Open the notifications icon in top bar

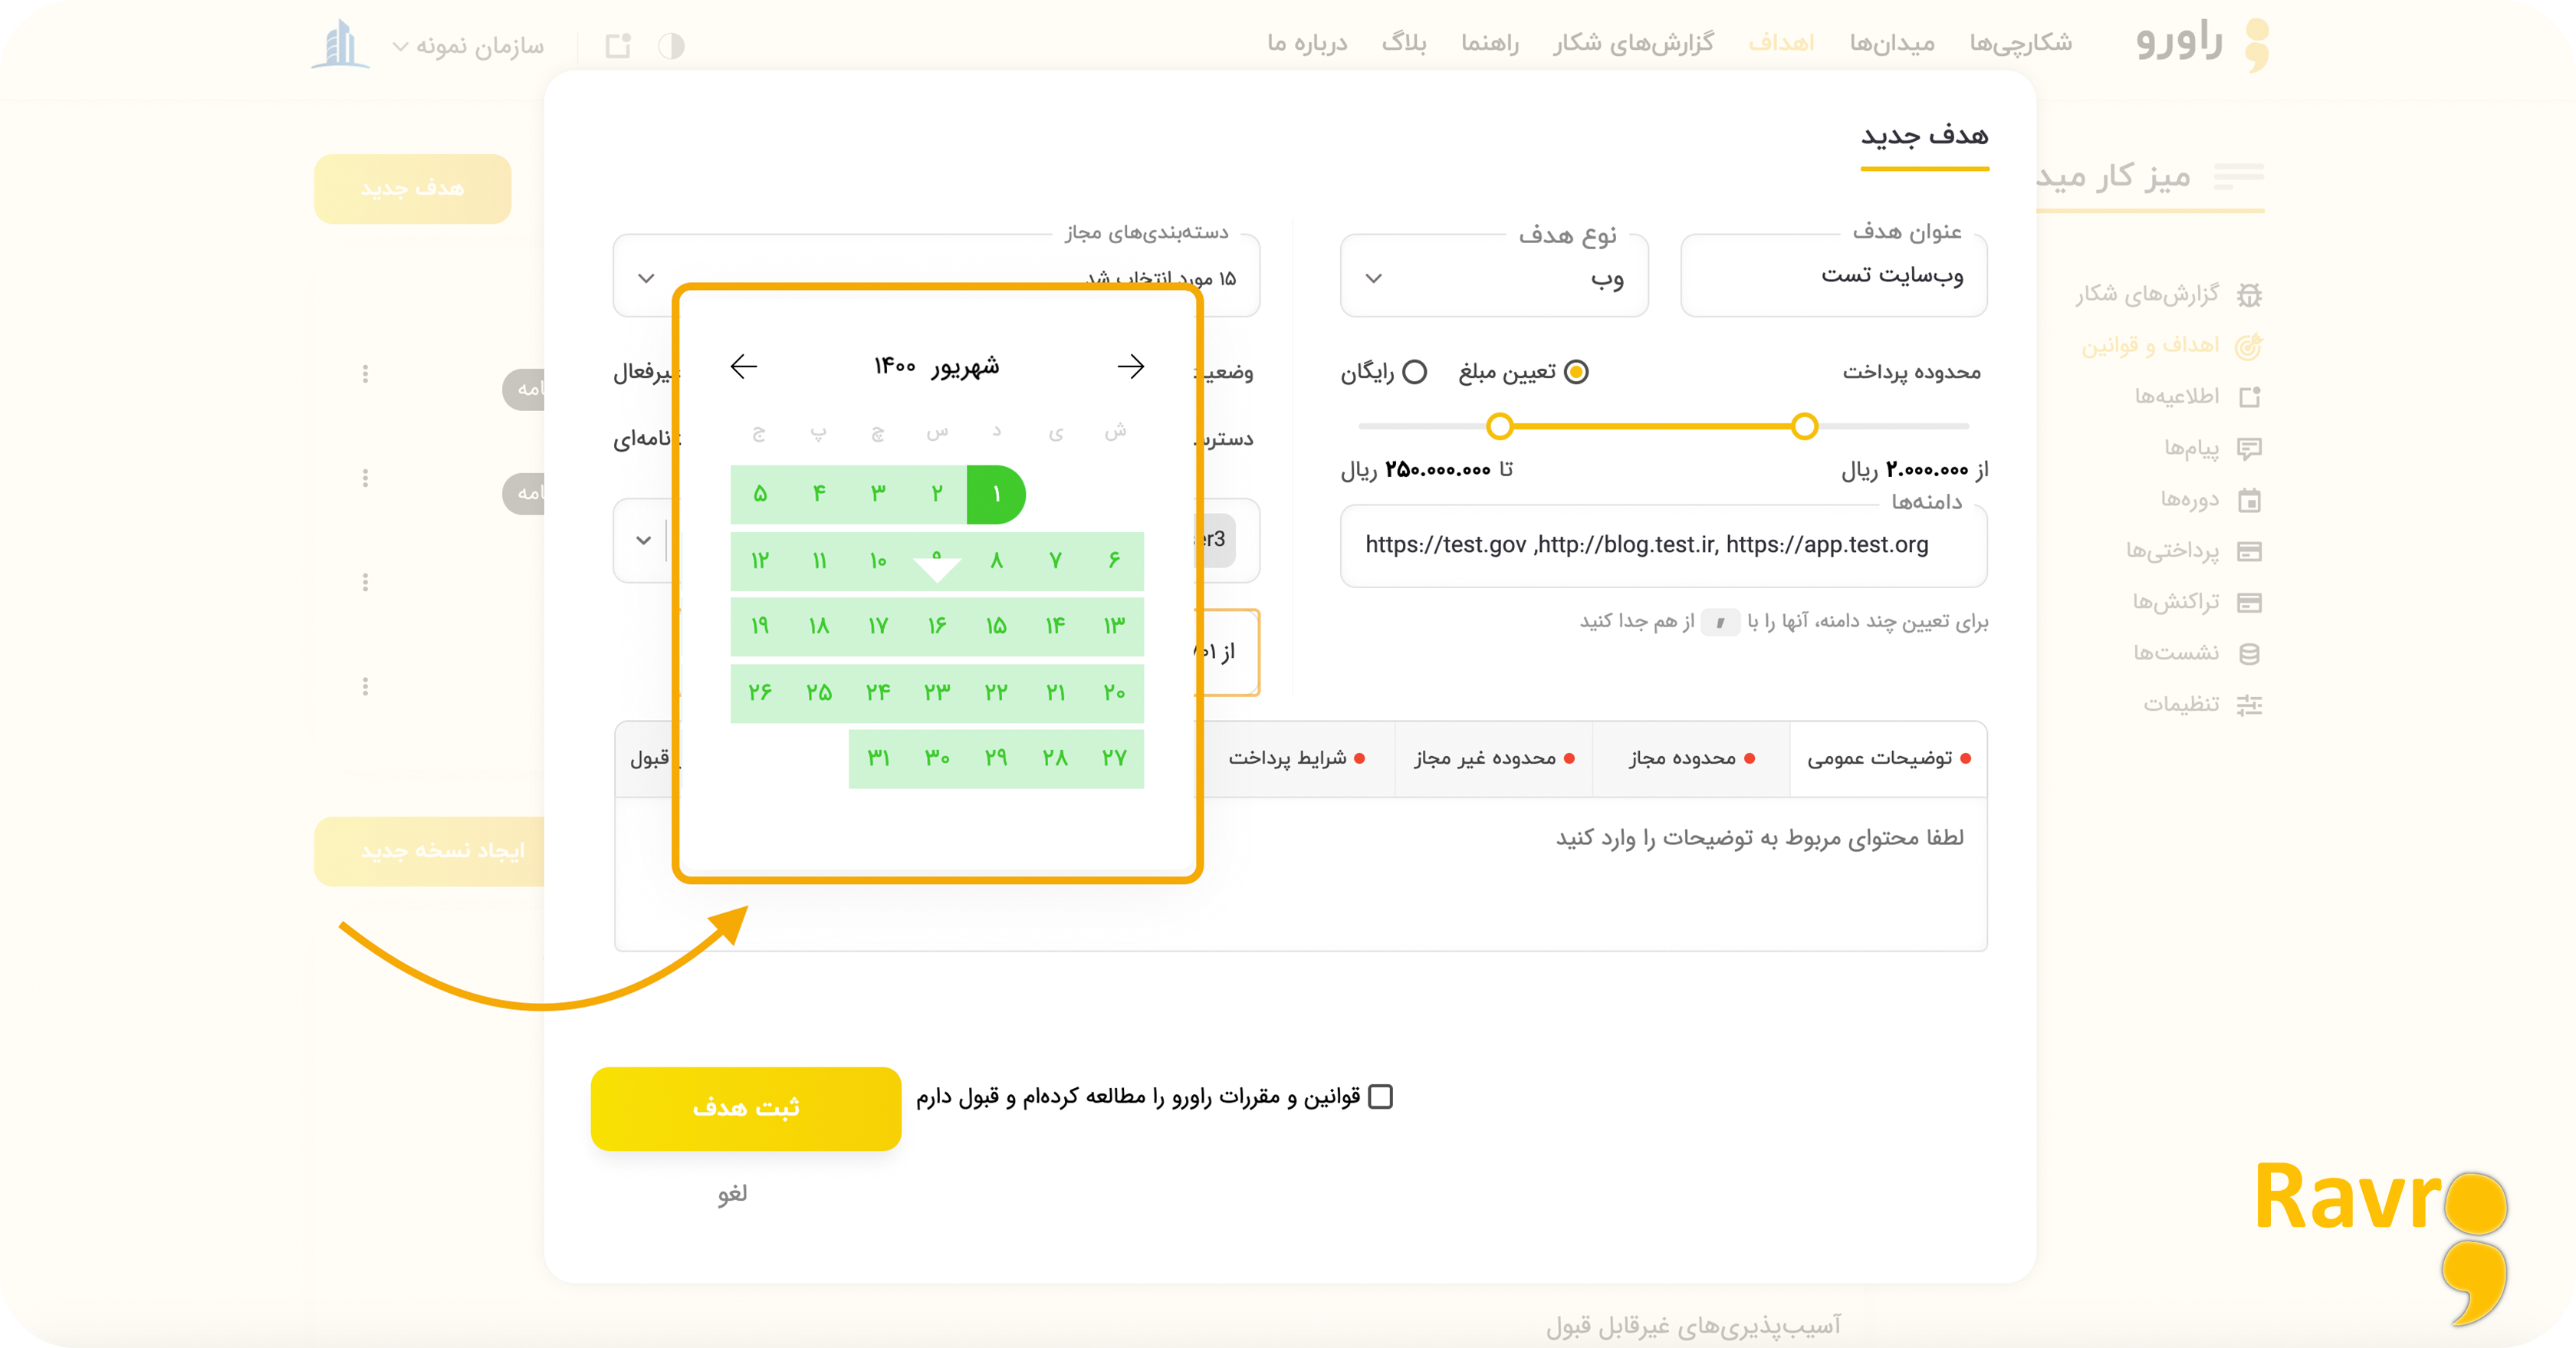pyautogui.click(x=618, y=46)
